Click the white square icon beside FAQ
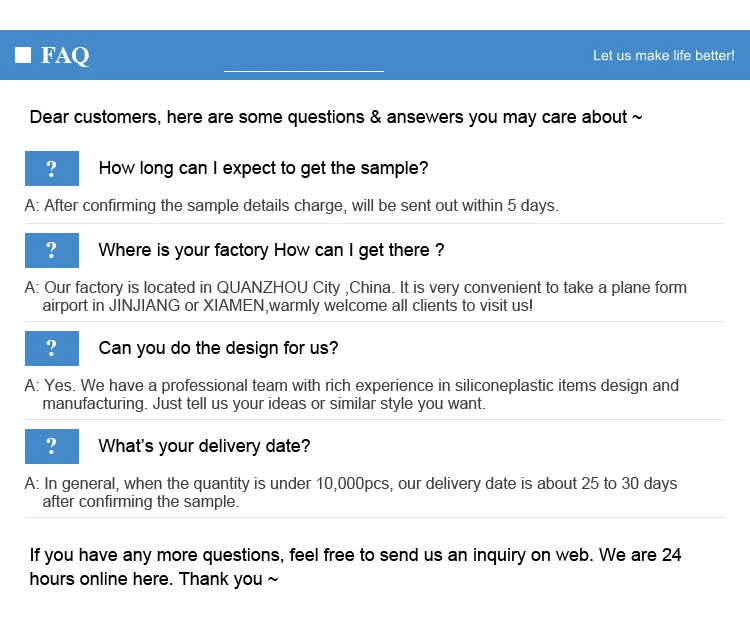Viewport: 750px width, 638px height. [x=23, y=55]
